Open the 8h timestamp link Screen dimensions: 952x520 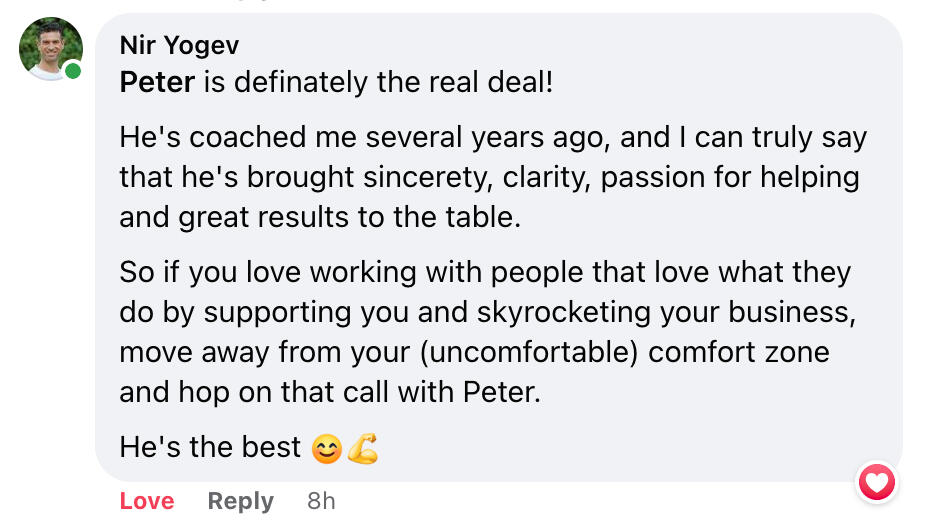click(321, 501)
